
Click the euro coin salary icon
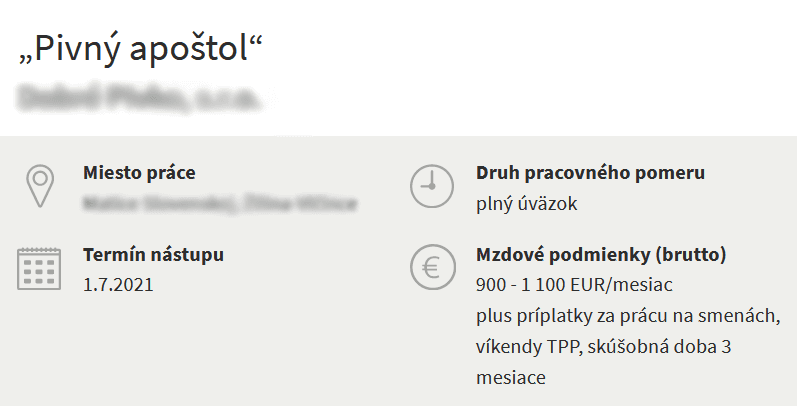coord(431,267)
